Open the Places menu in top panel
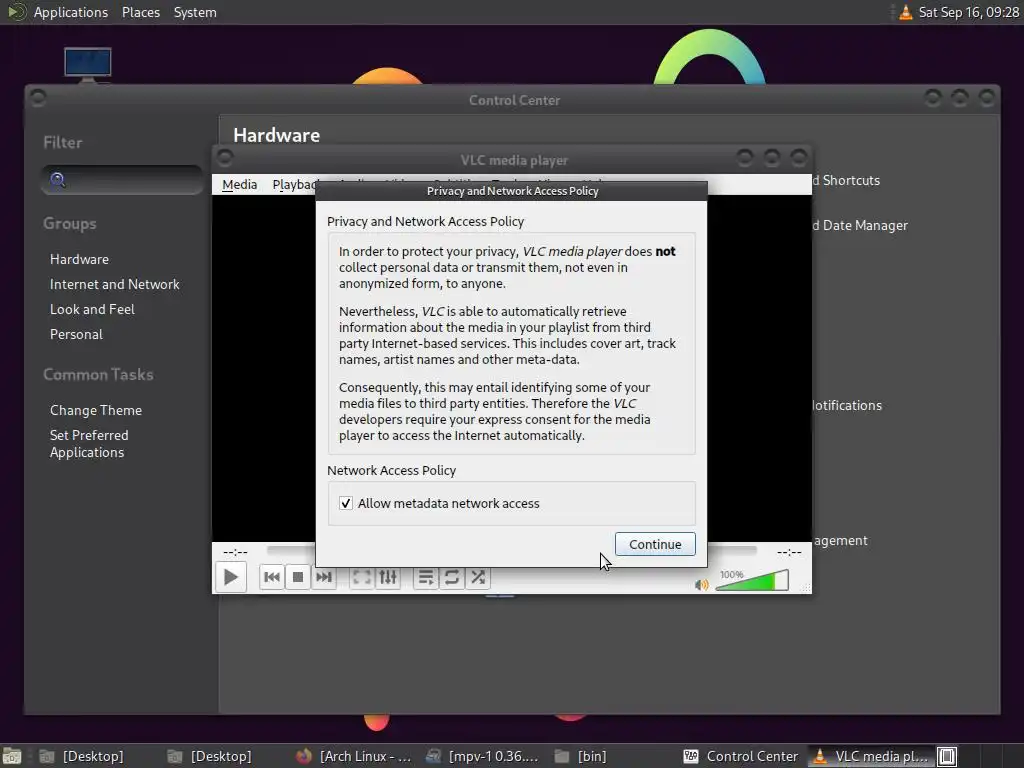 (141, 12)
